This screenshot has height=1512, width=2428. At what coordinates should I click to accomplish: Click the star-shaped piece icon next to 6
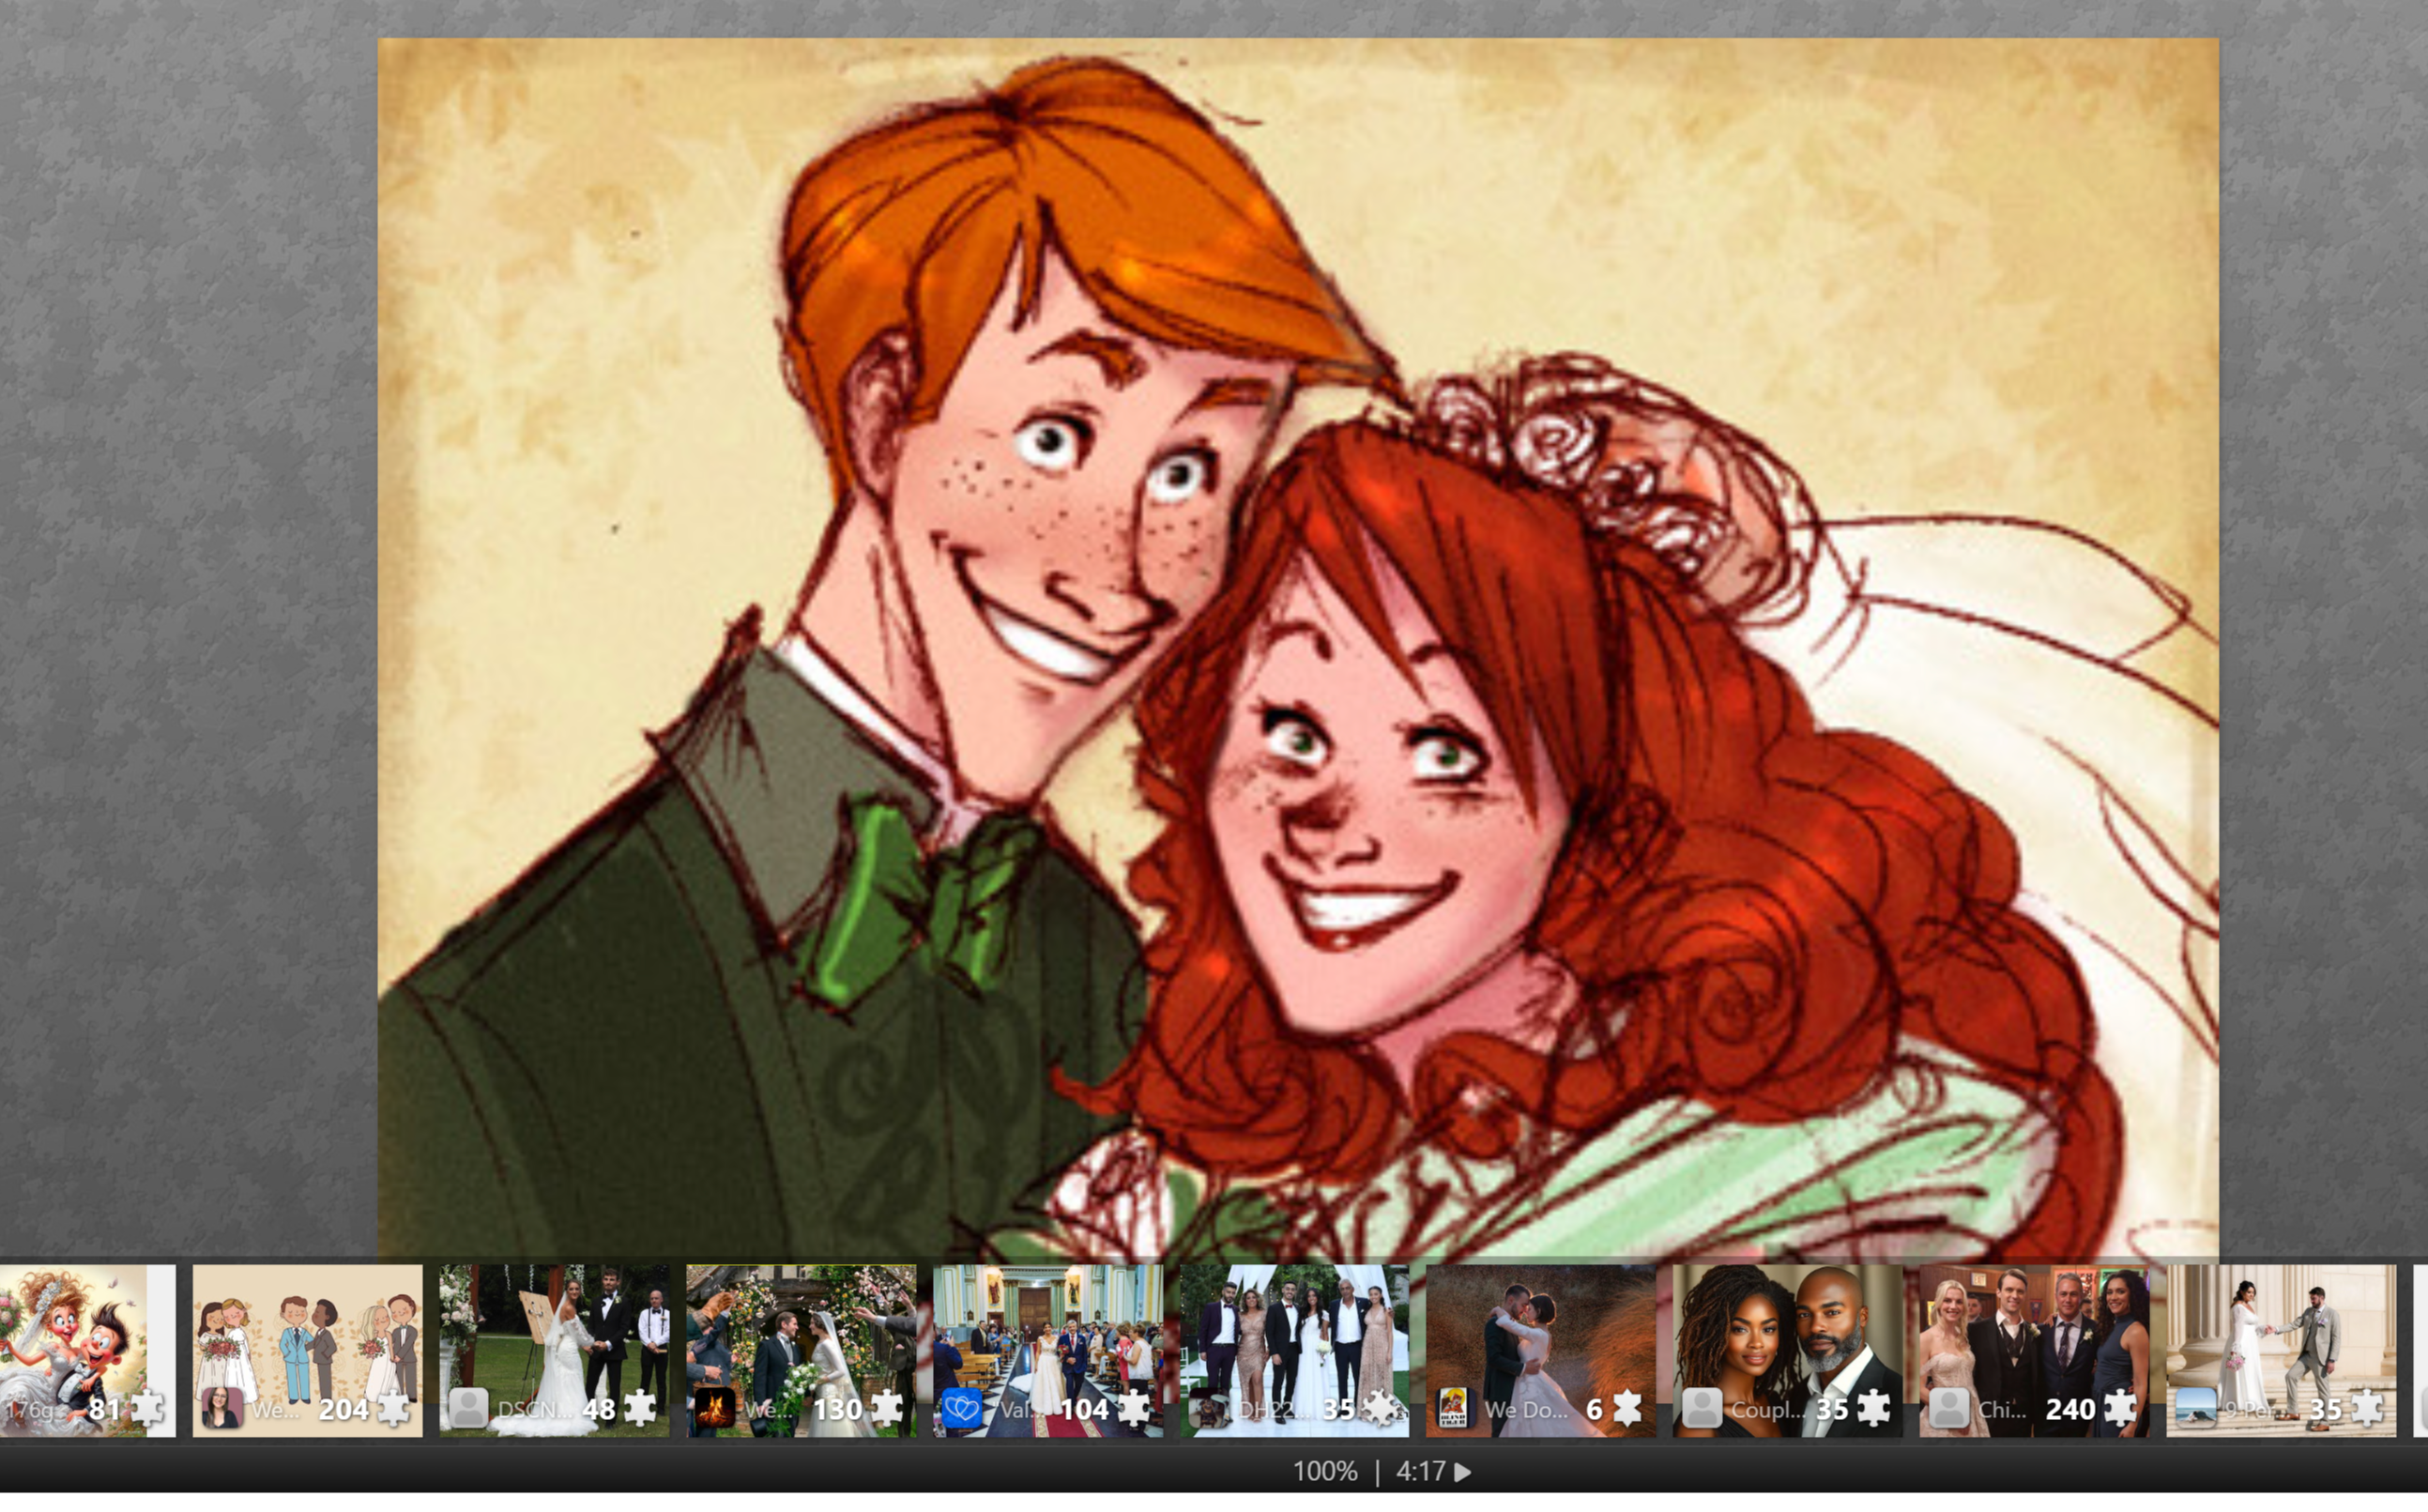(1628, 1409)
